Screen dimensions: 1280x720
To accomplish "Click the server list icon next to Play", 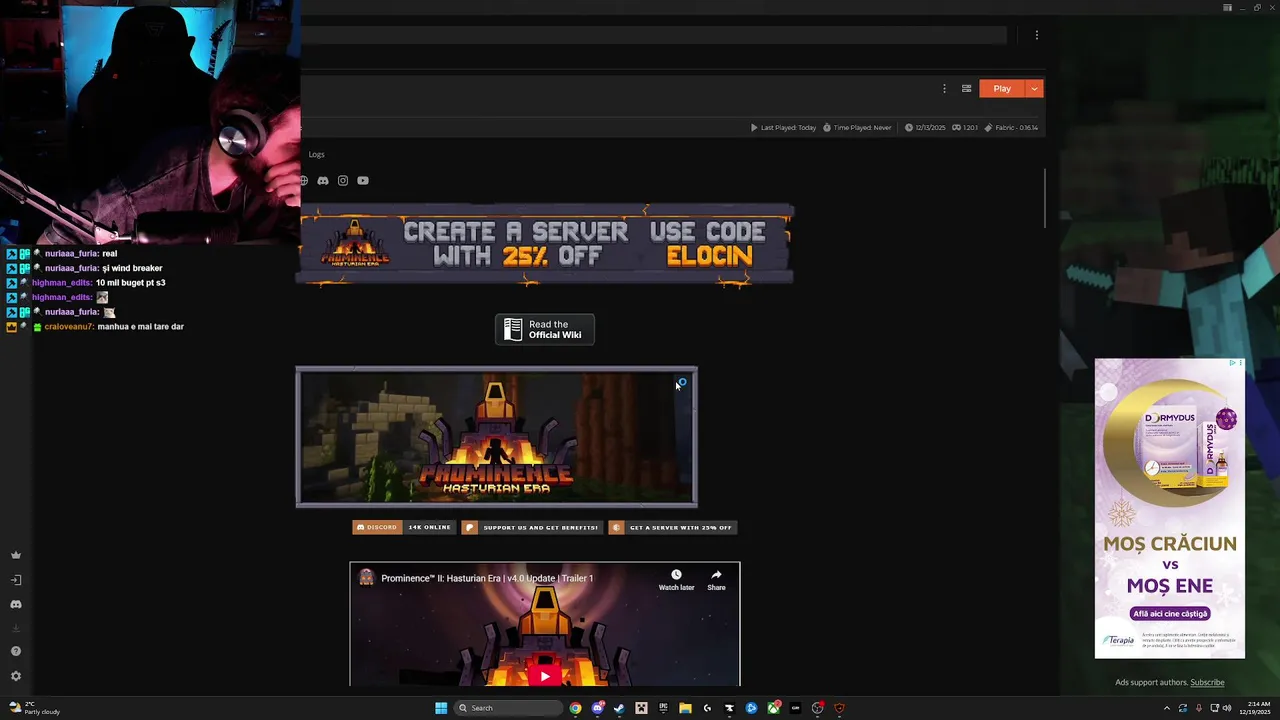I will 966,88.
